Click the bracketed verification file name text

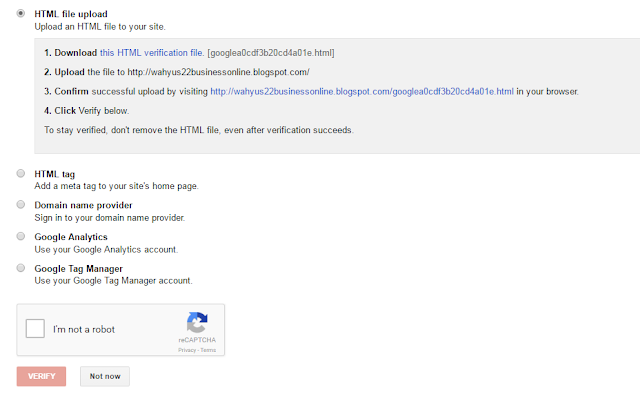point(271,53)
